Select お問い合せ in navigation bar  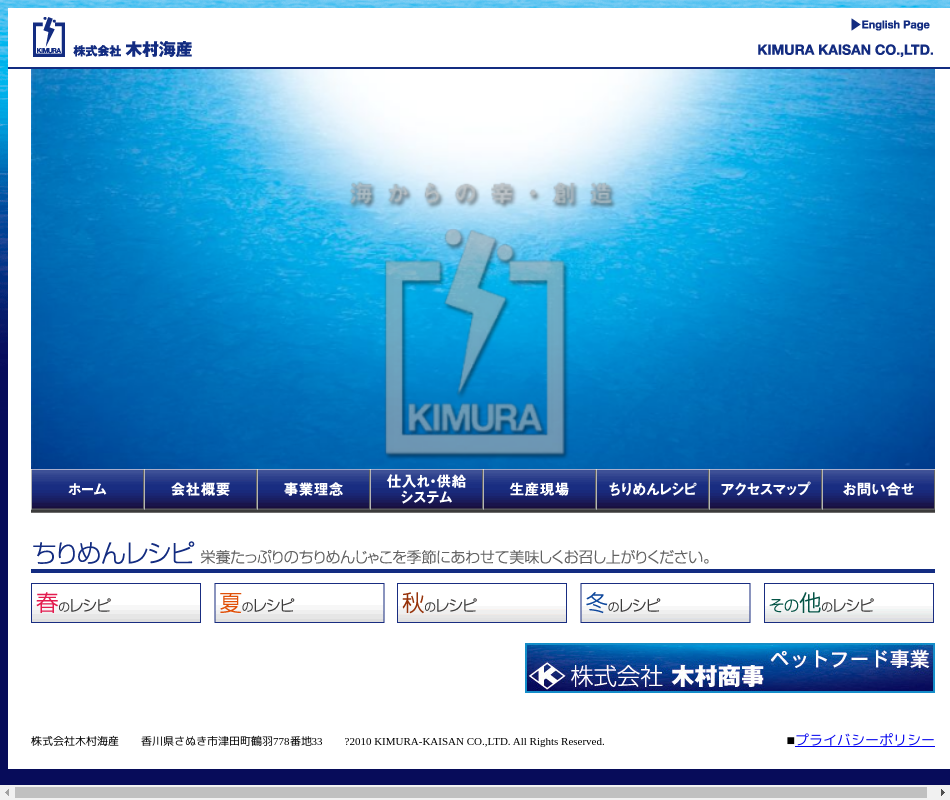point(878,490)
